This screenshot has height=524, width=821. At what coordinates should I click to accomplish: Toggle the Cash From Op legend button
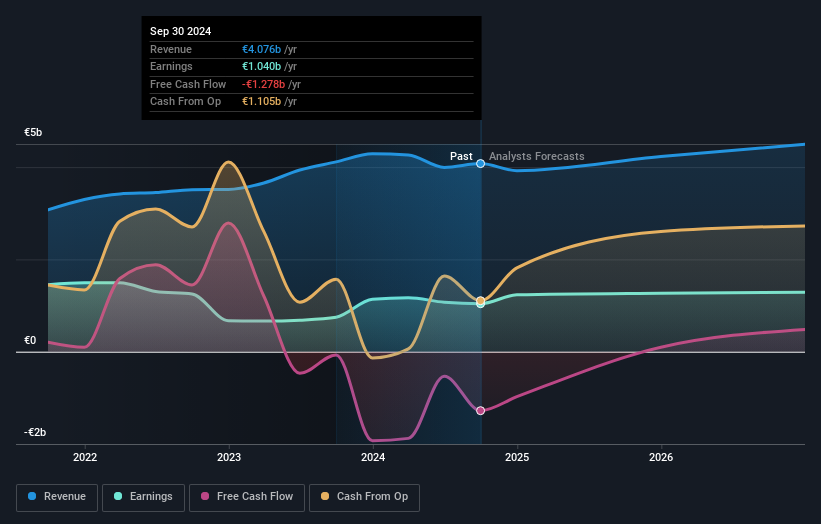[x=364, y=497]
